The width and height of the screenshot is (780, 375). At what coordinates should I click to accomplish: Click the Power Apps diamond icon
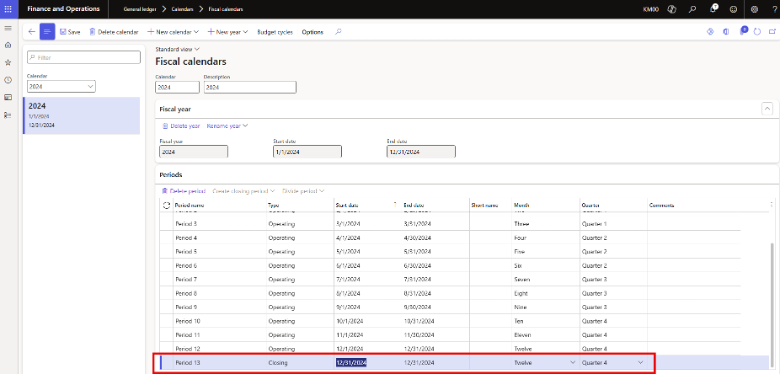[710, 32]
